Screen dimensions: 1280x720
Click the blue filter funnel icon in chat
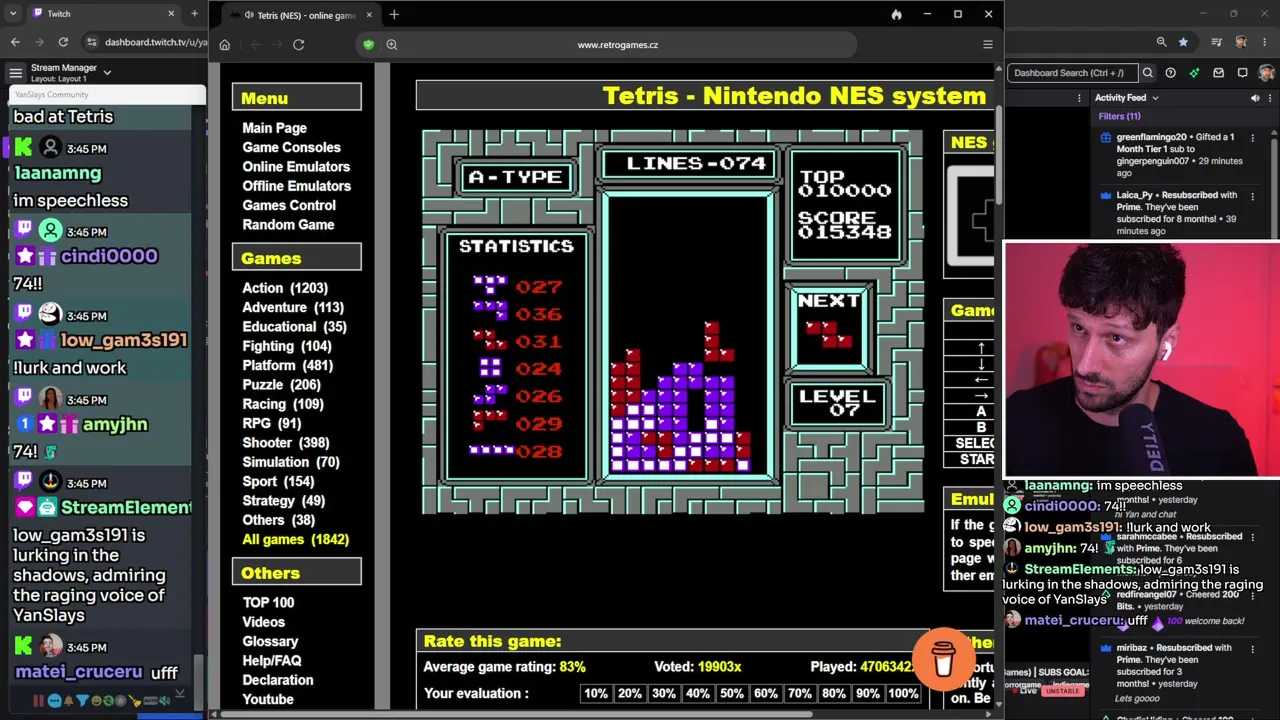pyautogui.click(x=82, y=701)
